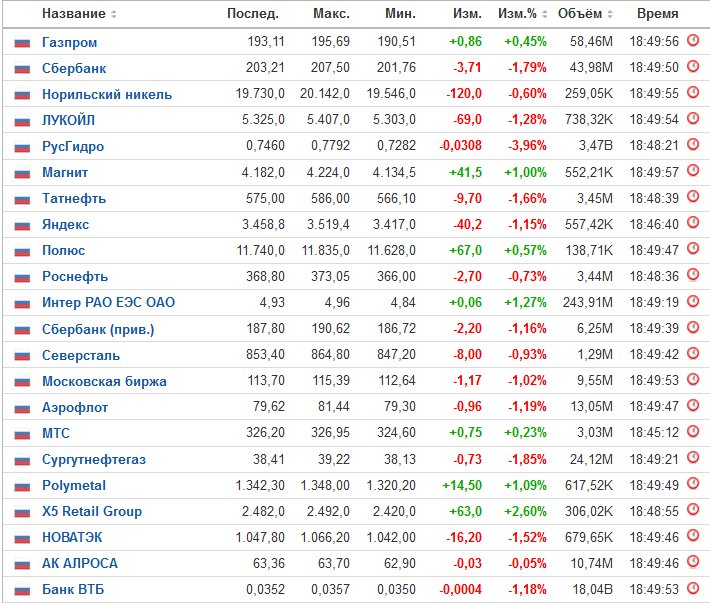This screenshot has width=710, height=603.
Task: Open the Московская биржа link
Action: 104,381
